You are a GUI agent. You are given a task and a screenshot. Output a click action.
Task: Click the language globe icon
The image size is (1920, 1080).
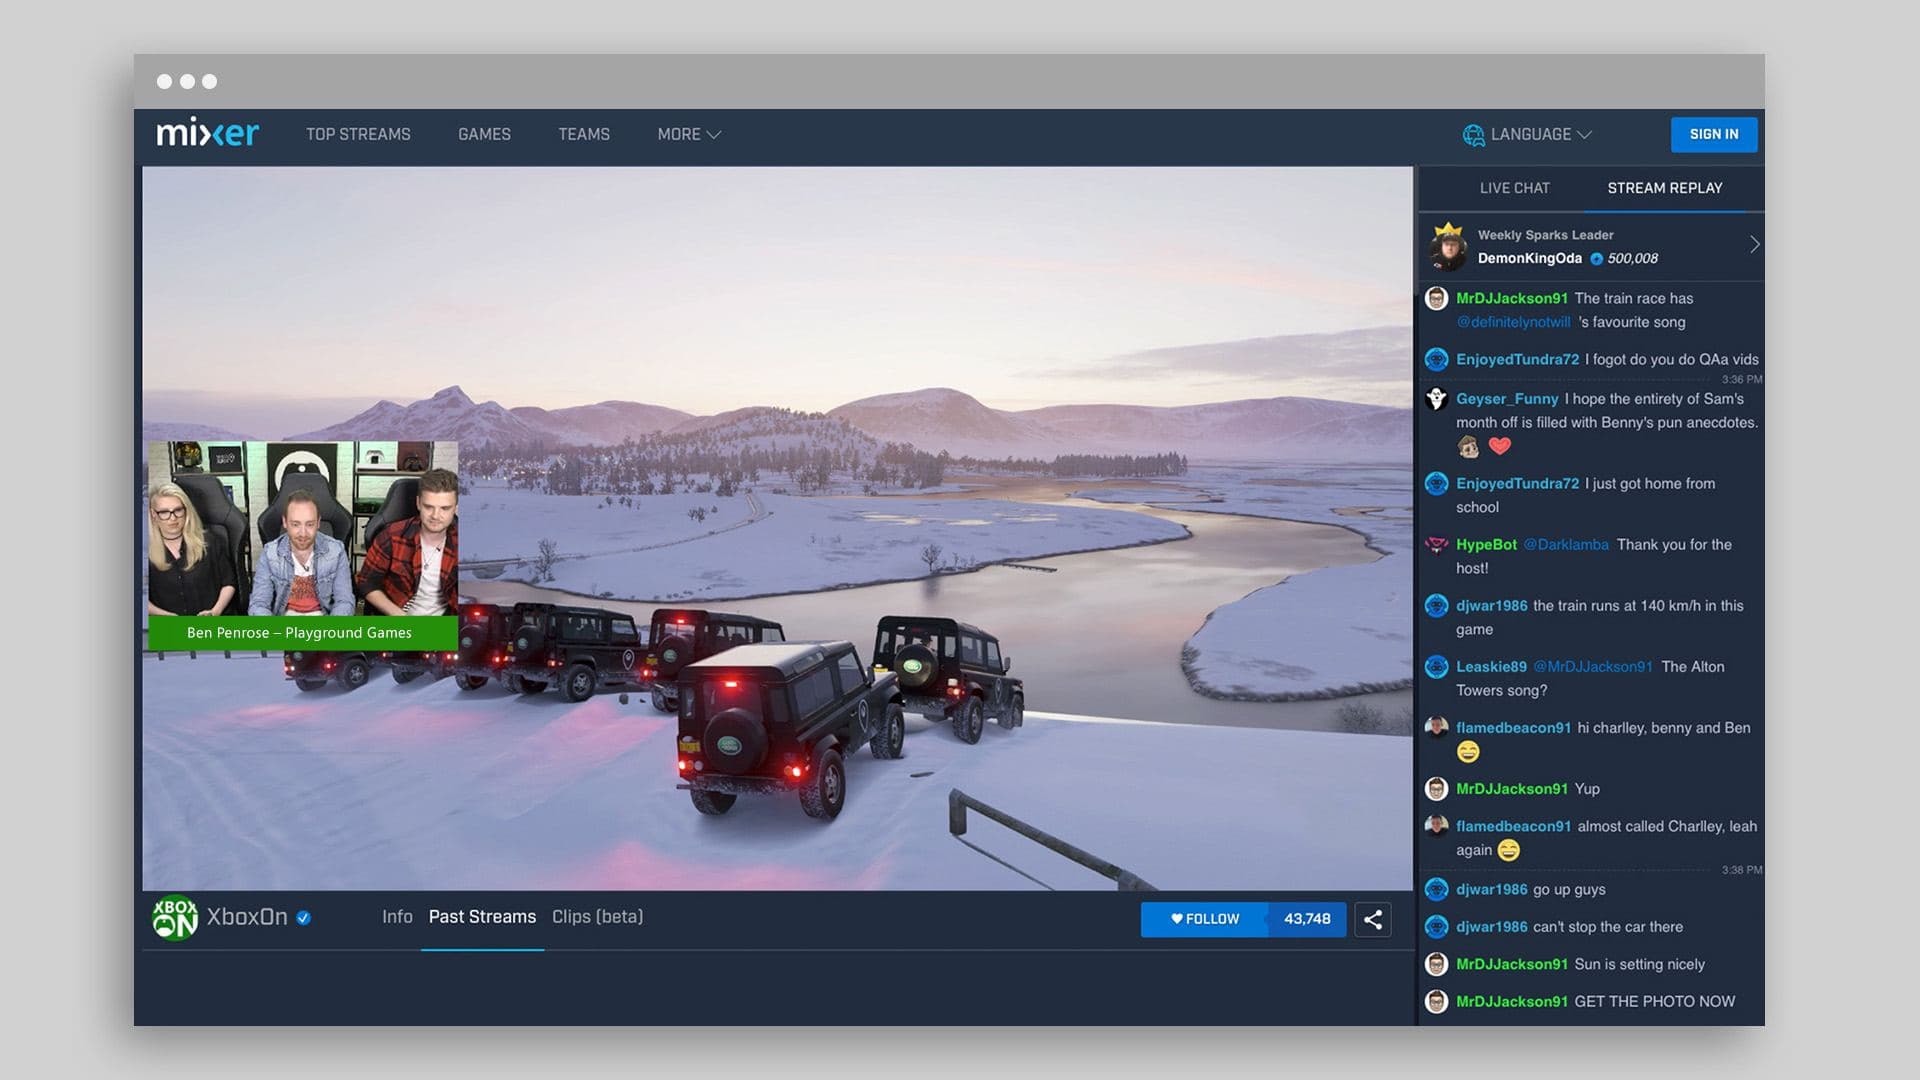[x=1473, y=135]
